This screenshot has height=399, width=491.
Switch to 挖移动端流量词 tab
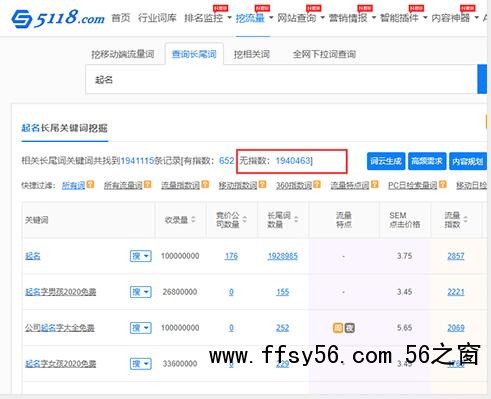click(x=123, y=54)
